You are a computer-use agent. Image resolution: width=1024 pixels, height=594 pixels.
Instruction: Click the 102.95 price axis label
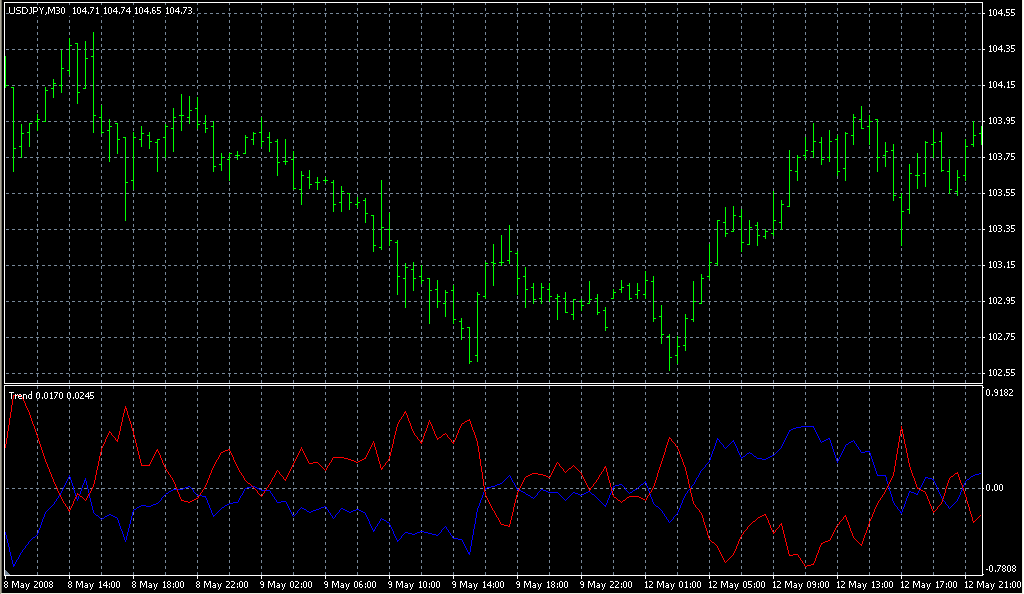[1002, 301]
